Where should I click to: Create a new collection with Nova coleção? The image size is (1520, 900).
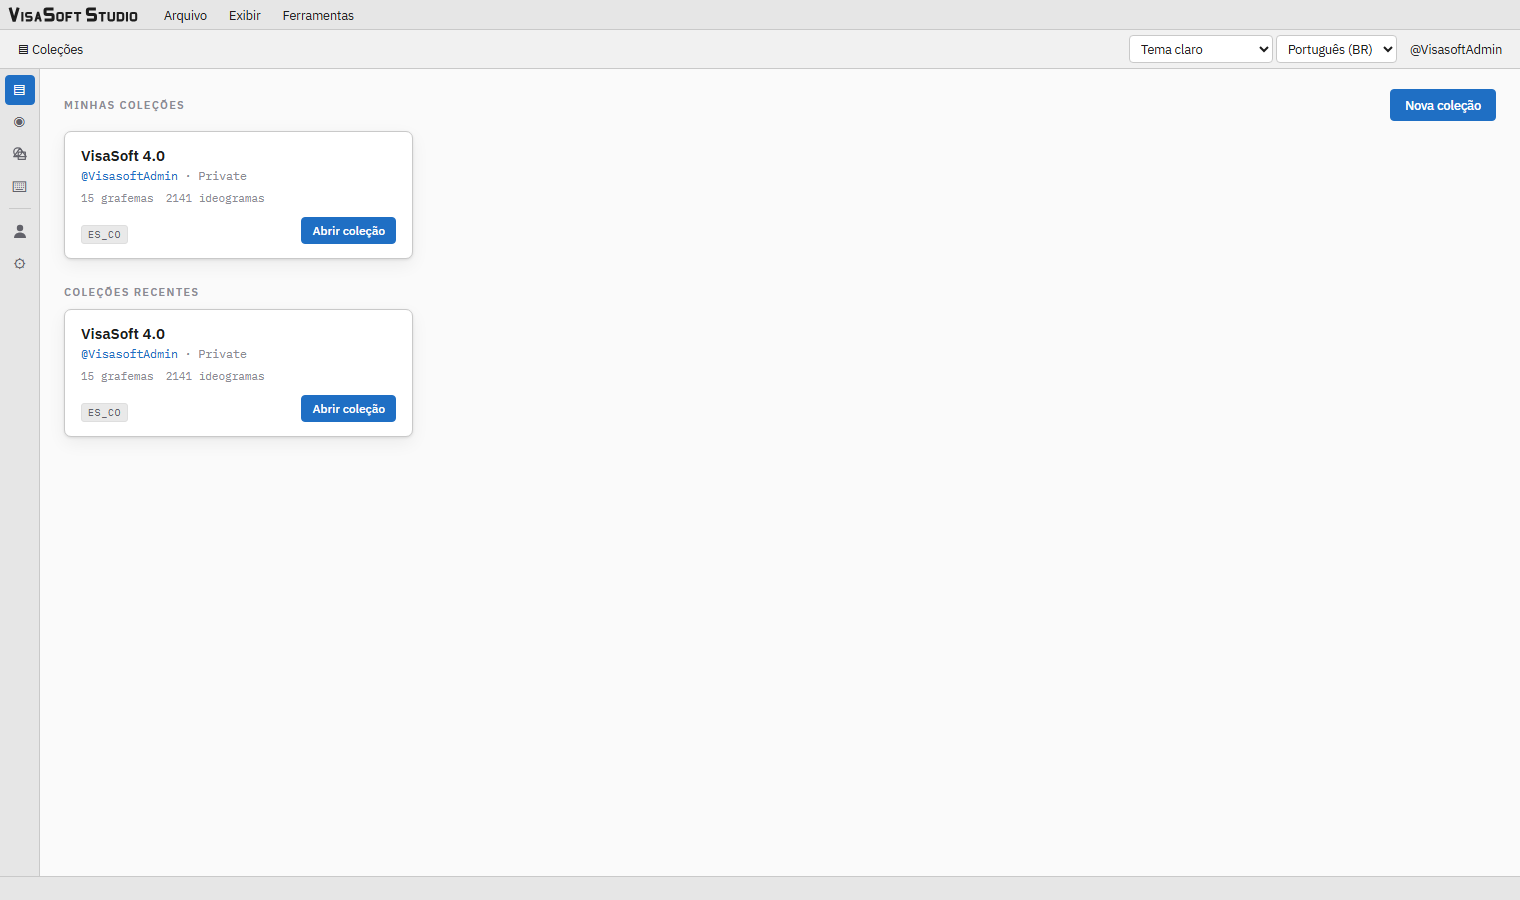pyautogui.click(x=1443, y=105)
